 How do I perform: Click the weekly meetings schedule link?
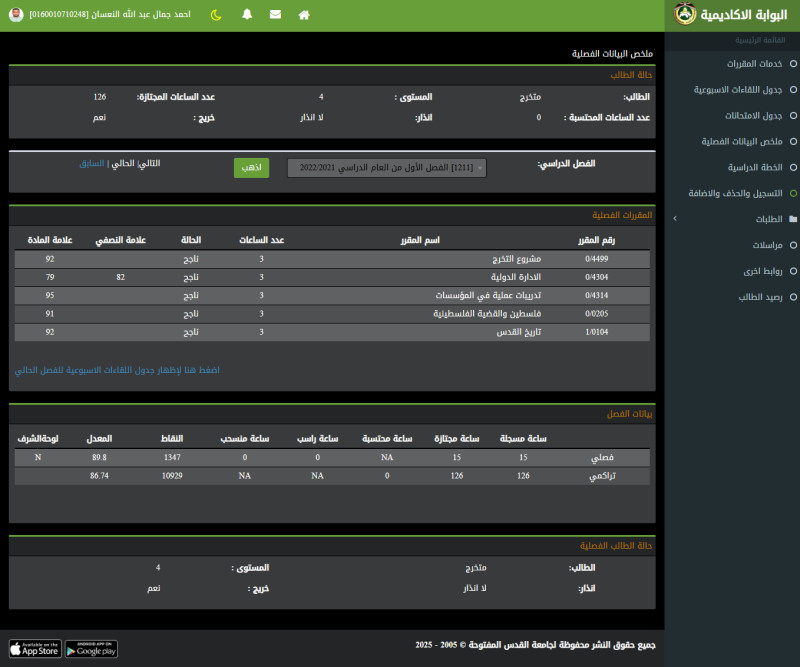click(117, 370)
